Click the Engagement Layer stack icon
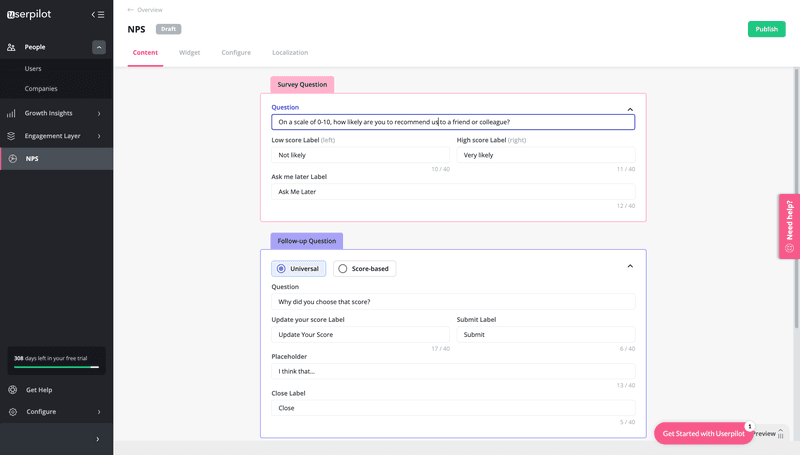The width and height of the screenshot is (800, 455). [11, 136]
